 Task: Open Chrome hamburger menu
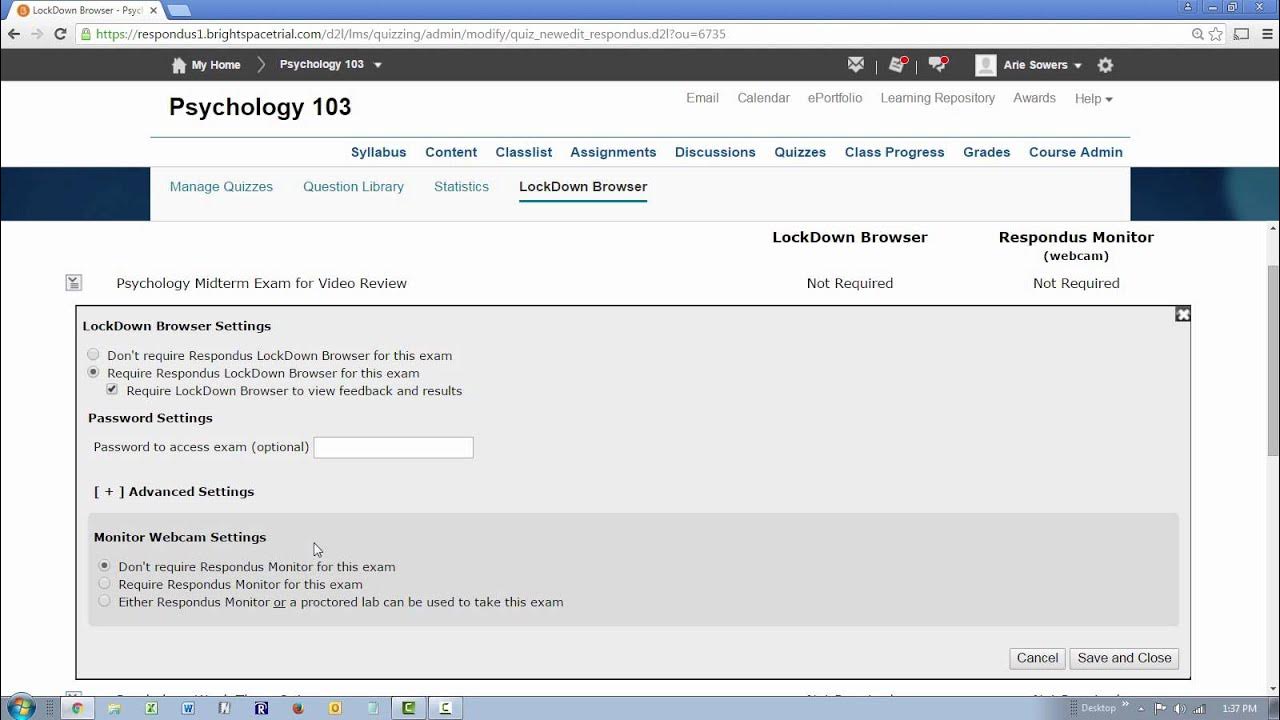click(1266, 34)
